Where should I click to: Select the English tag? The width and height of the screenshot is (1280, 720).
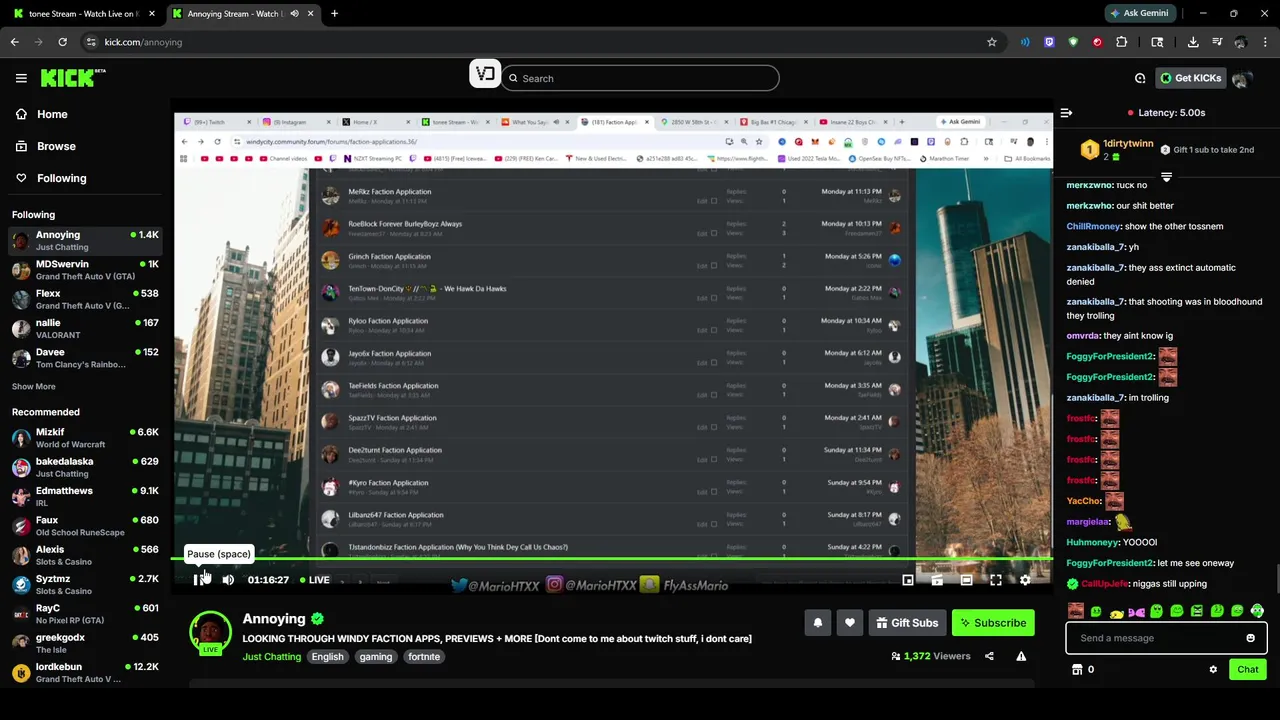coord(327,657)
